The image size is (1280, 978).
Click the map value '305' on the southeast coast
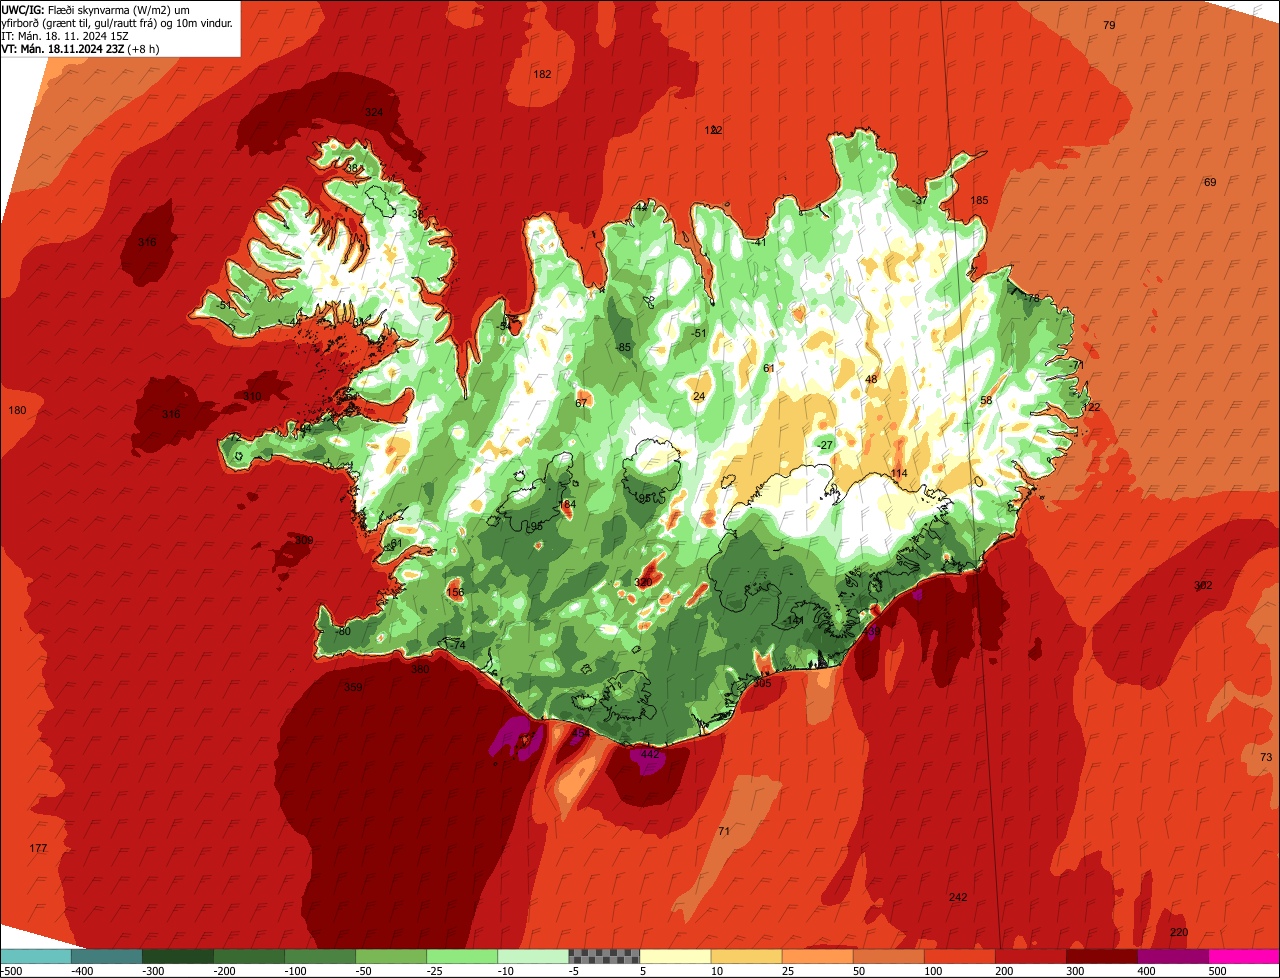[x=762, y=683]
